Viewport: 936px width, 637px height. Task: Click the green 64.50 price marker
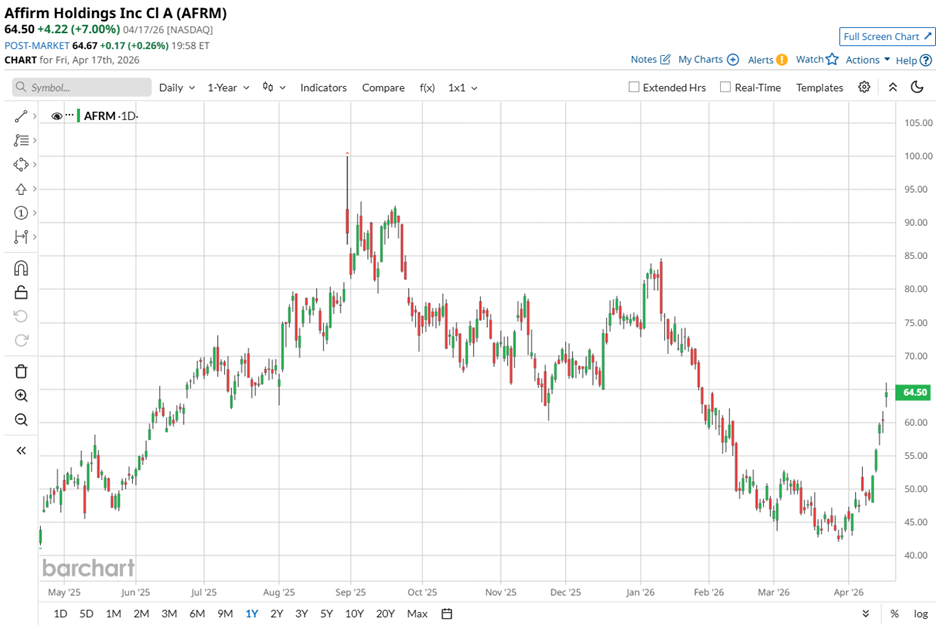(x=914, y=392)
